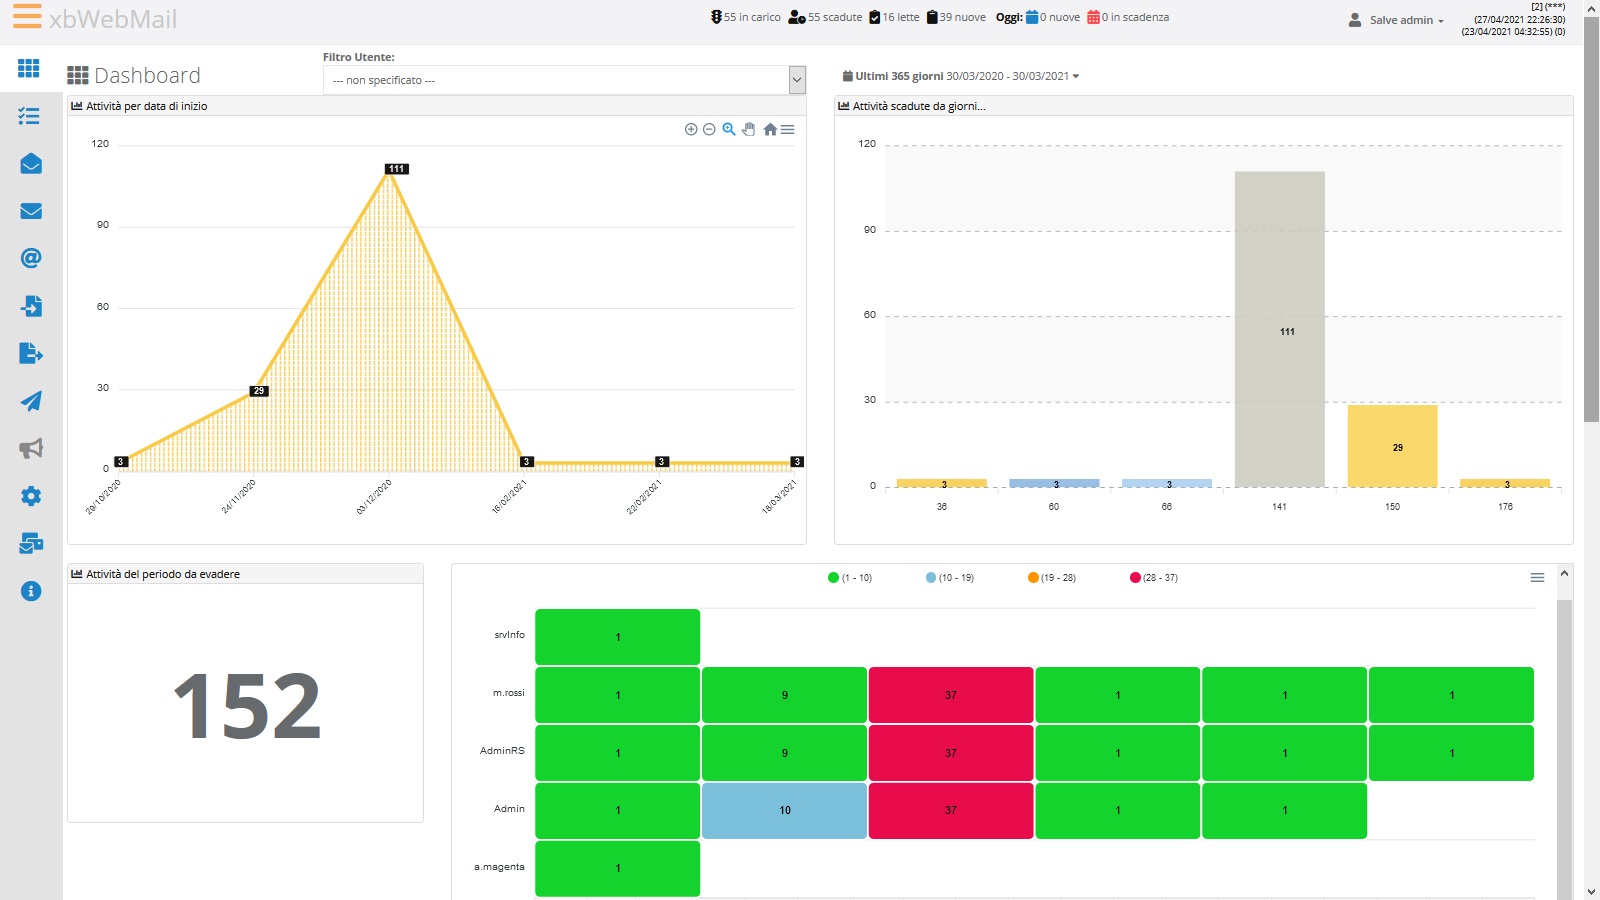1600x900 pixels.
Task: Open the megaphone announcements sidebar icon
Action: (x=31, y=448)
